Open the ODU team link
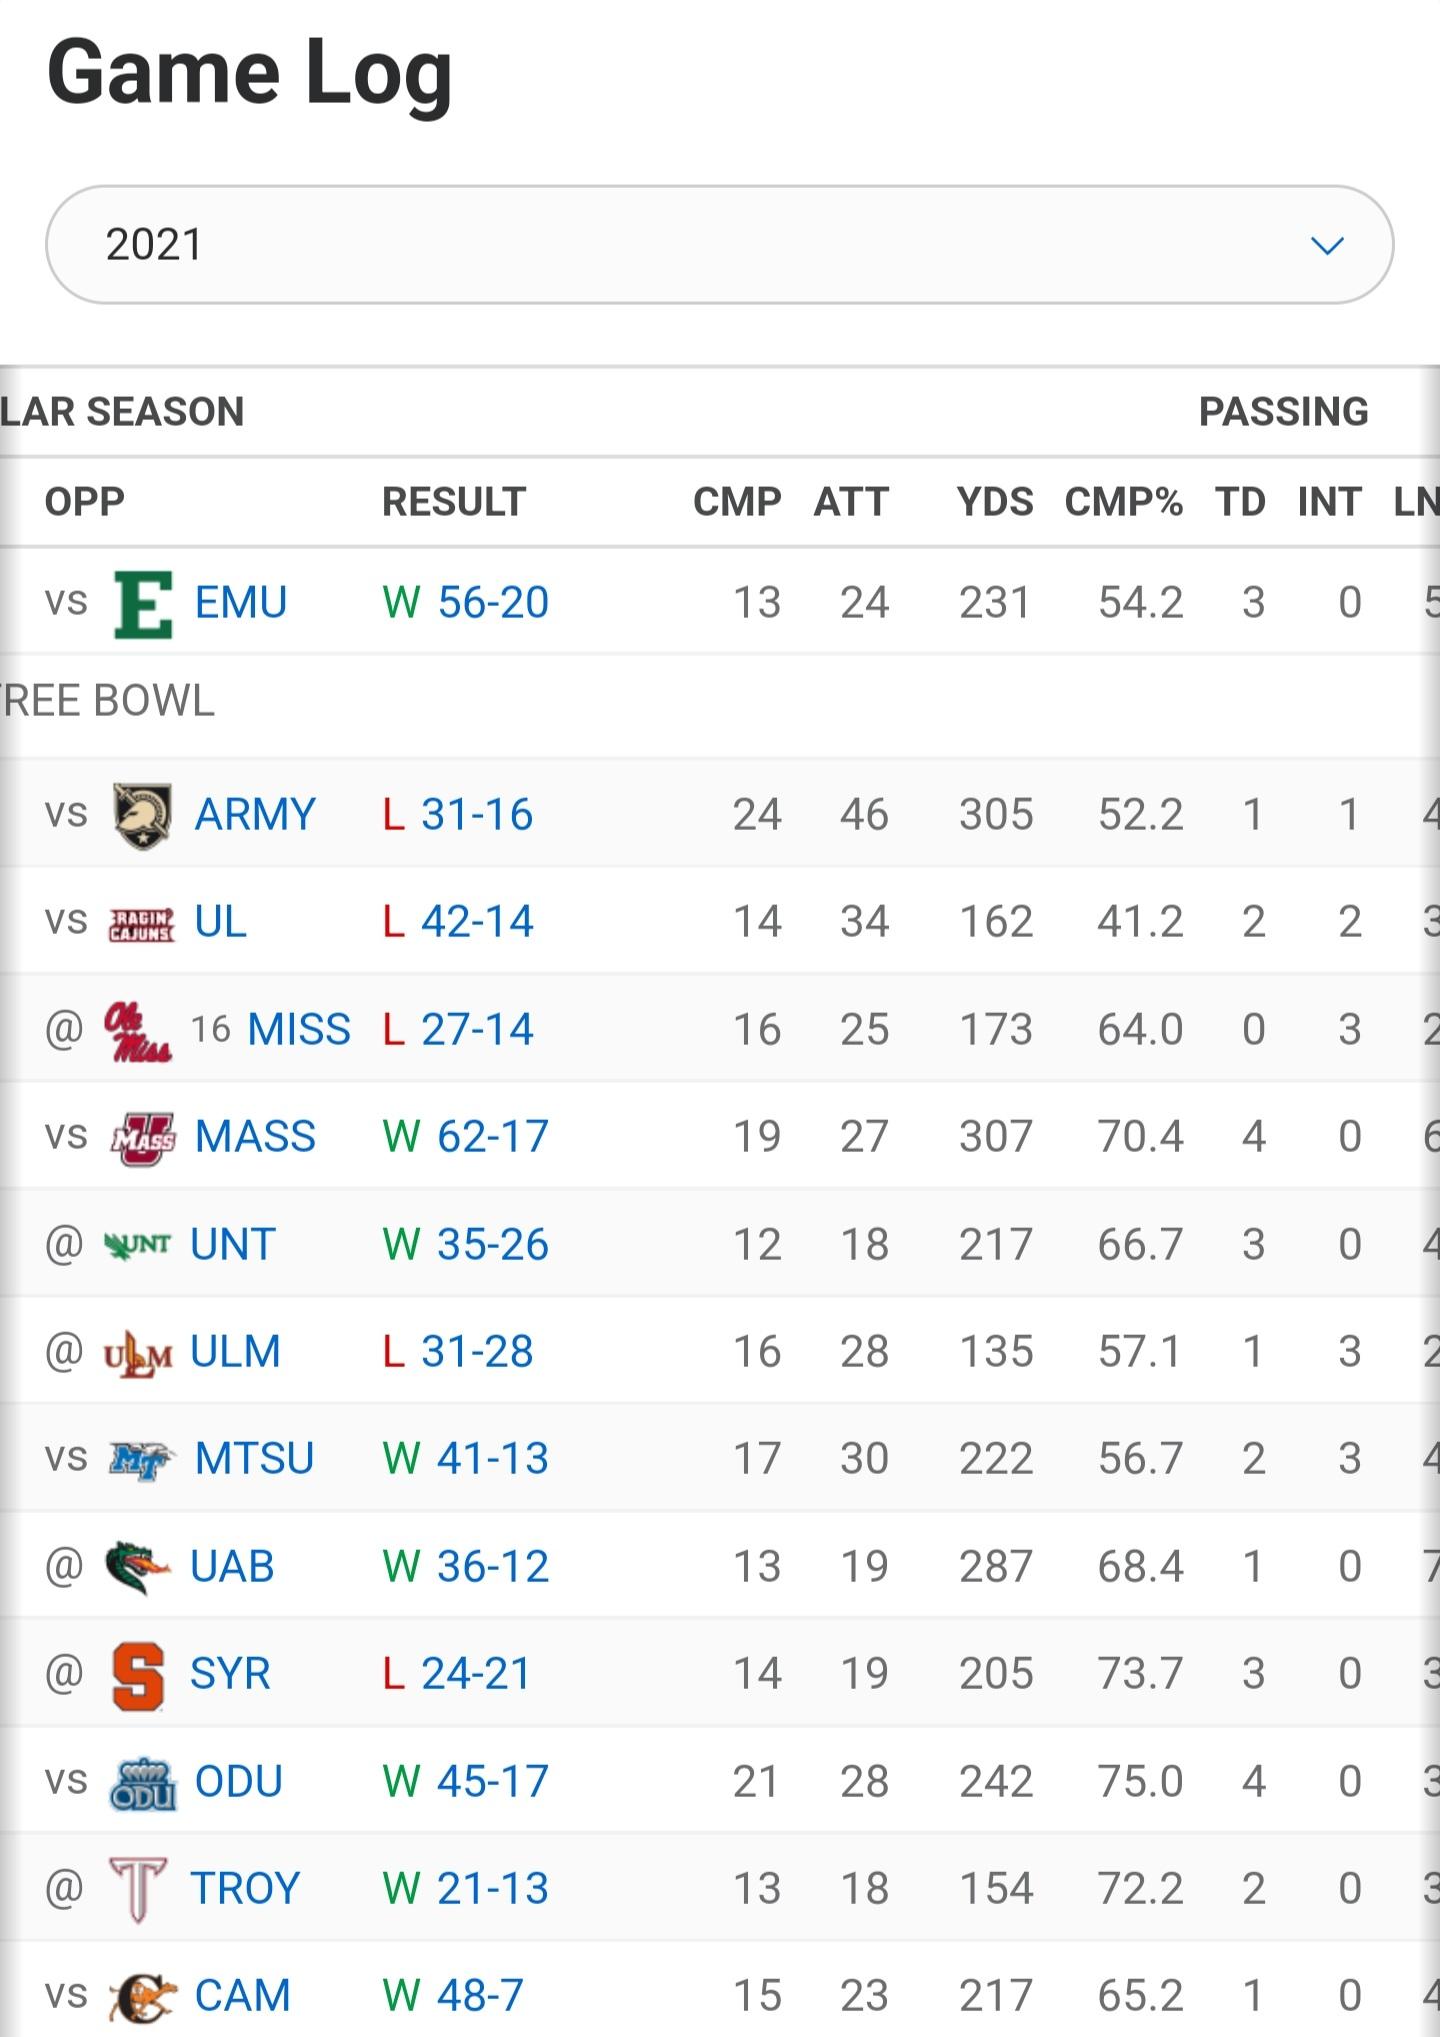This screenshot has width=1440, height=2037. [239, 1782]
